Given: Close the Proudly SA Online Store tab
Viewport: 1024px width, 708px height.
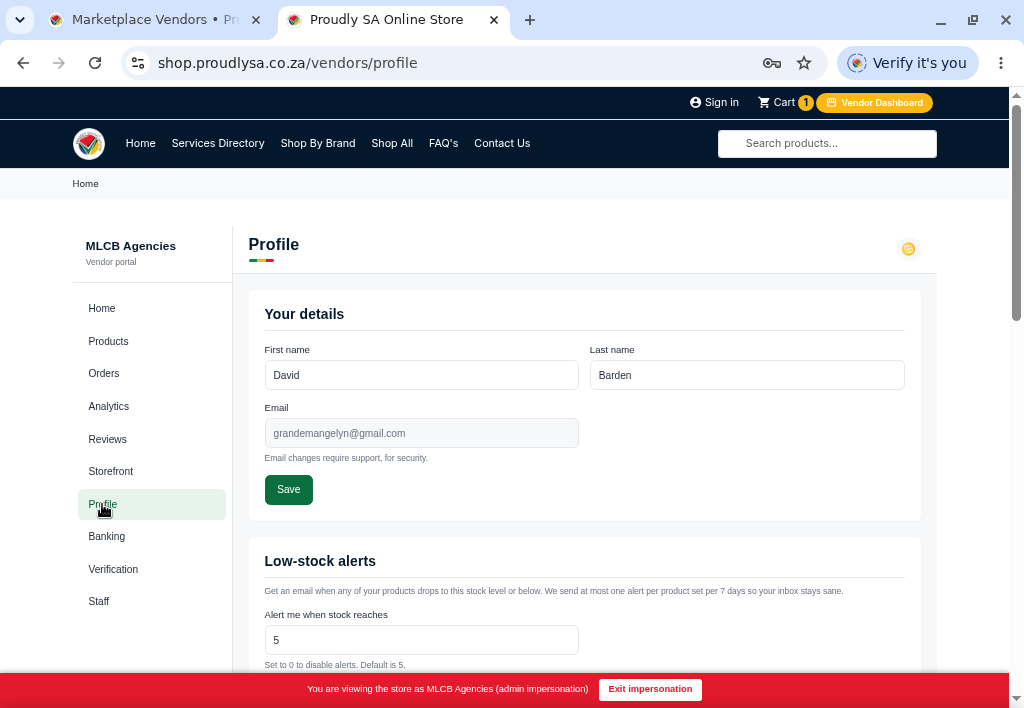Looking at the screenshot, I should coord(494,20).
